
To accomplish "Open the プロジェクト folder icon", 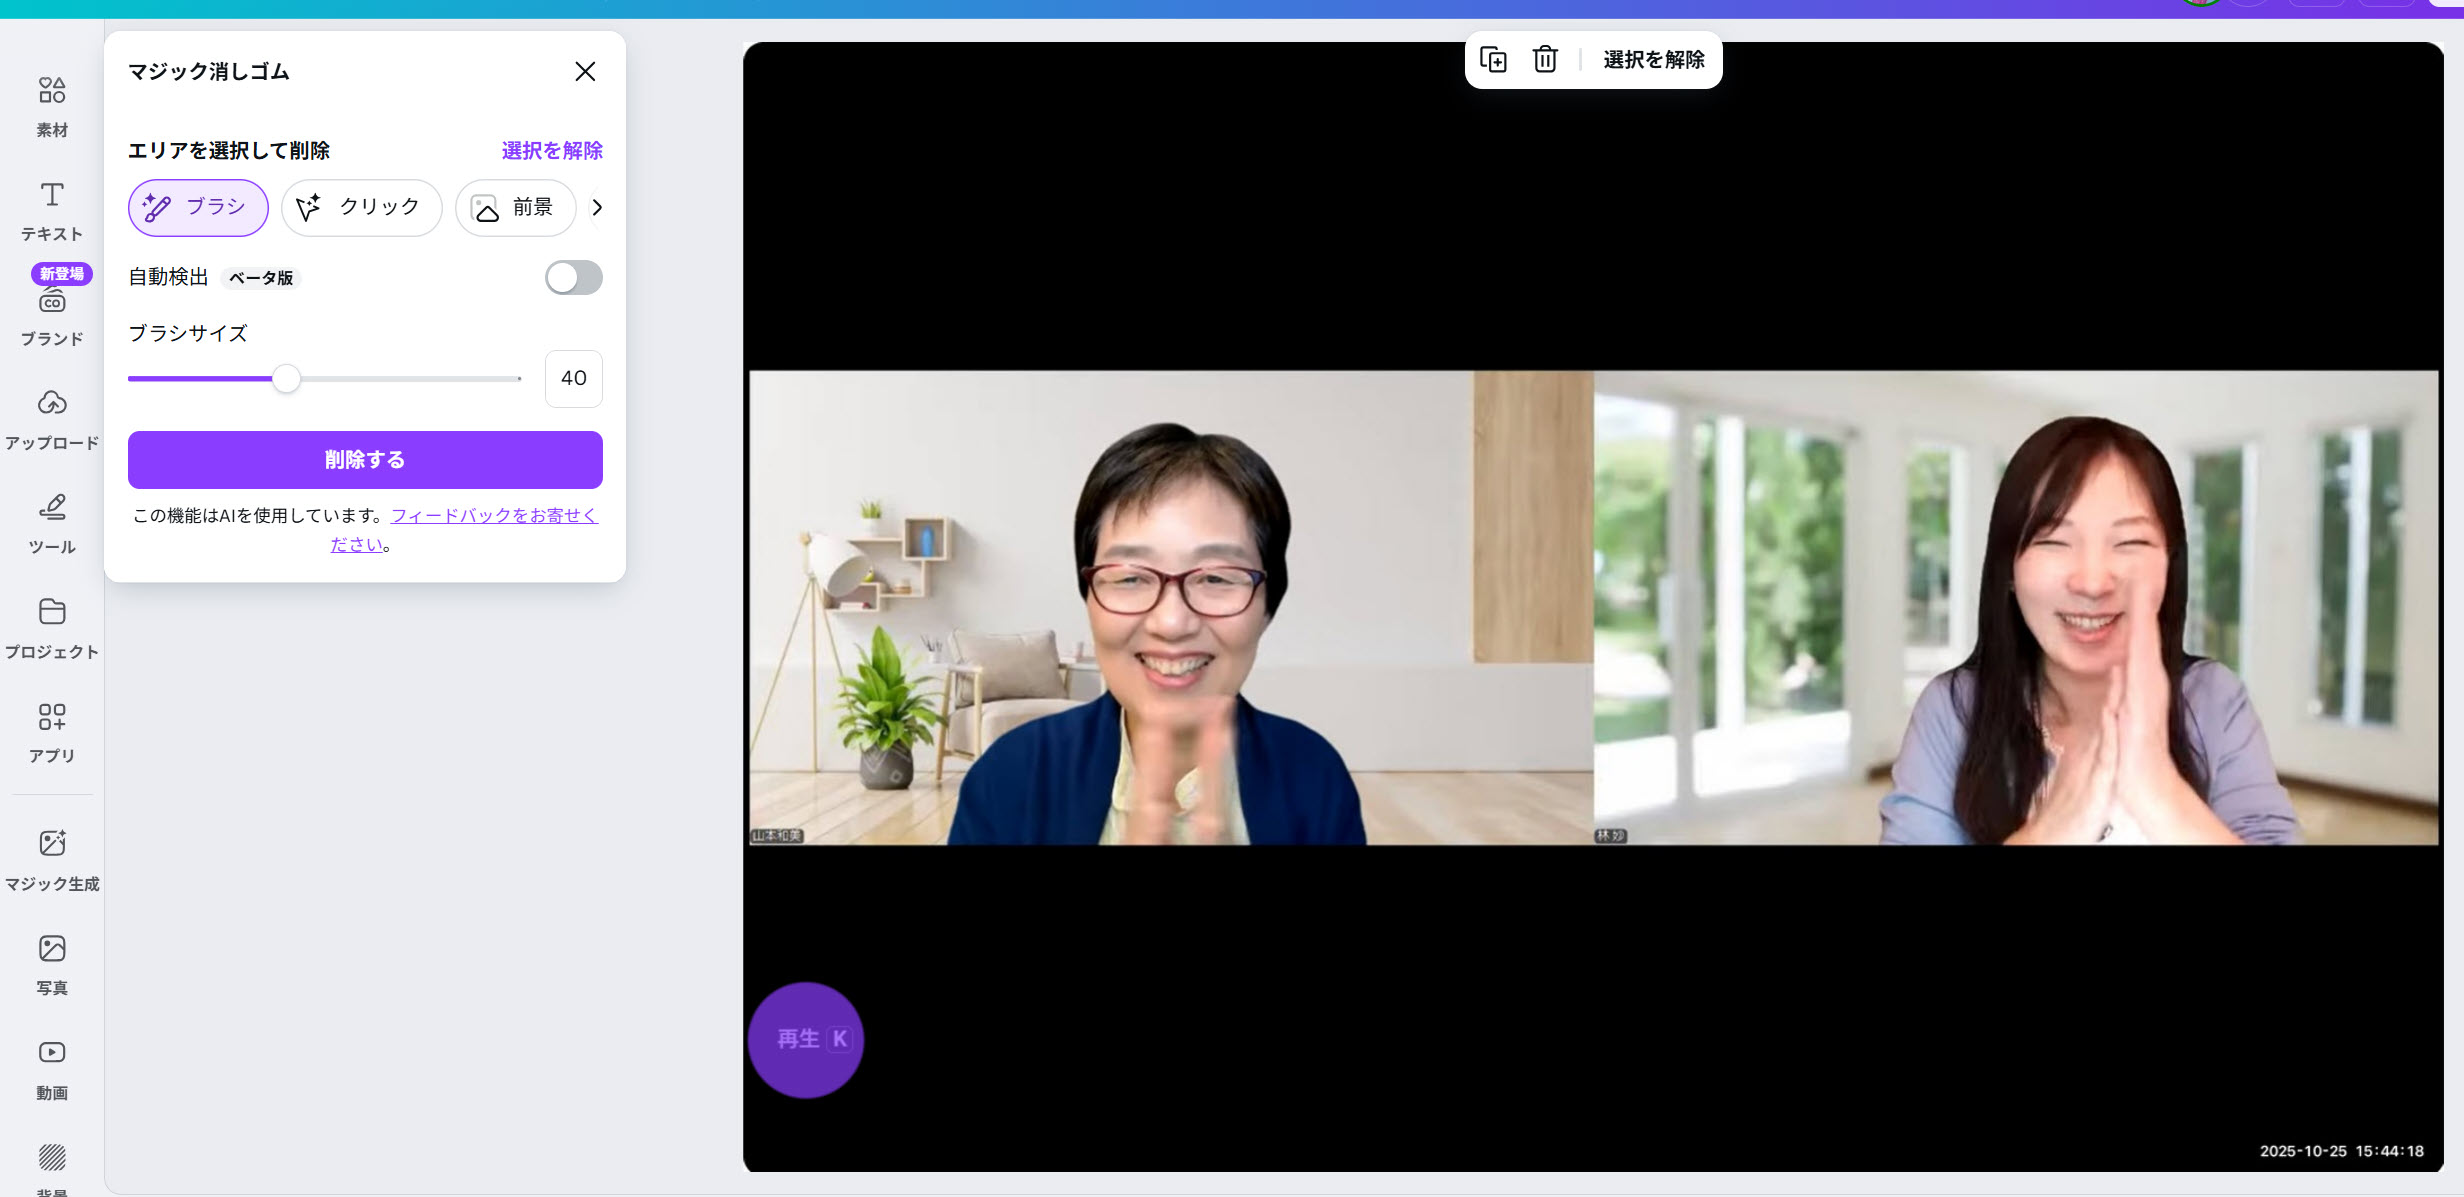I will click(52, 612).
